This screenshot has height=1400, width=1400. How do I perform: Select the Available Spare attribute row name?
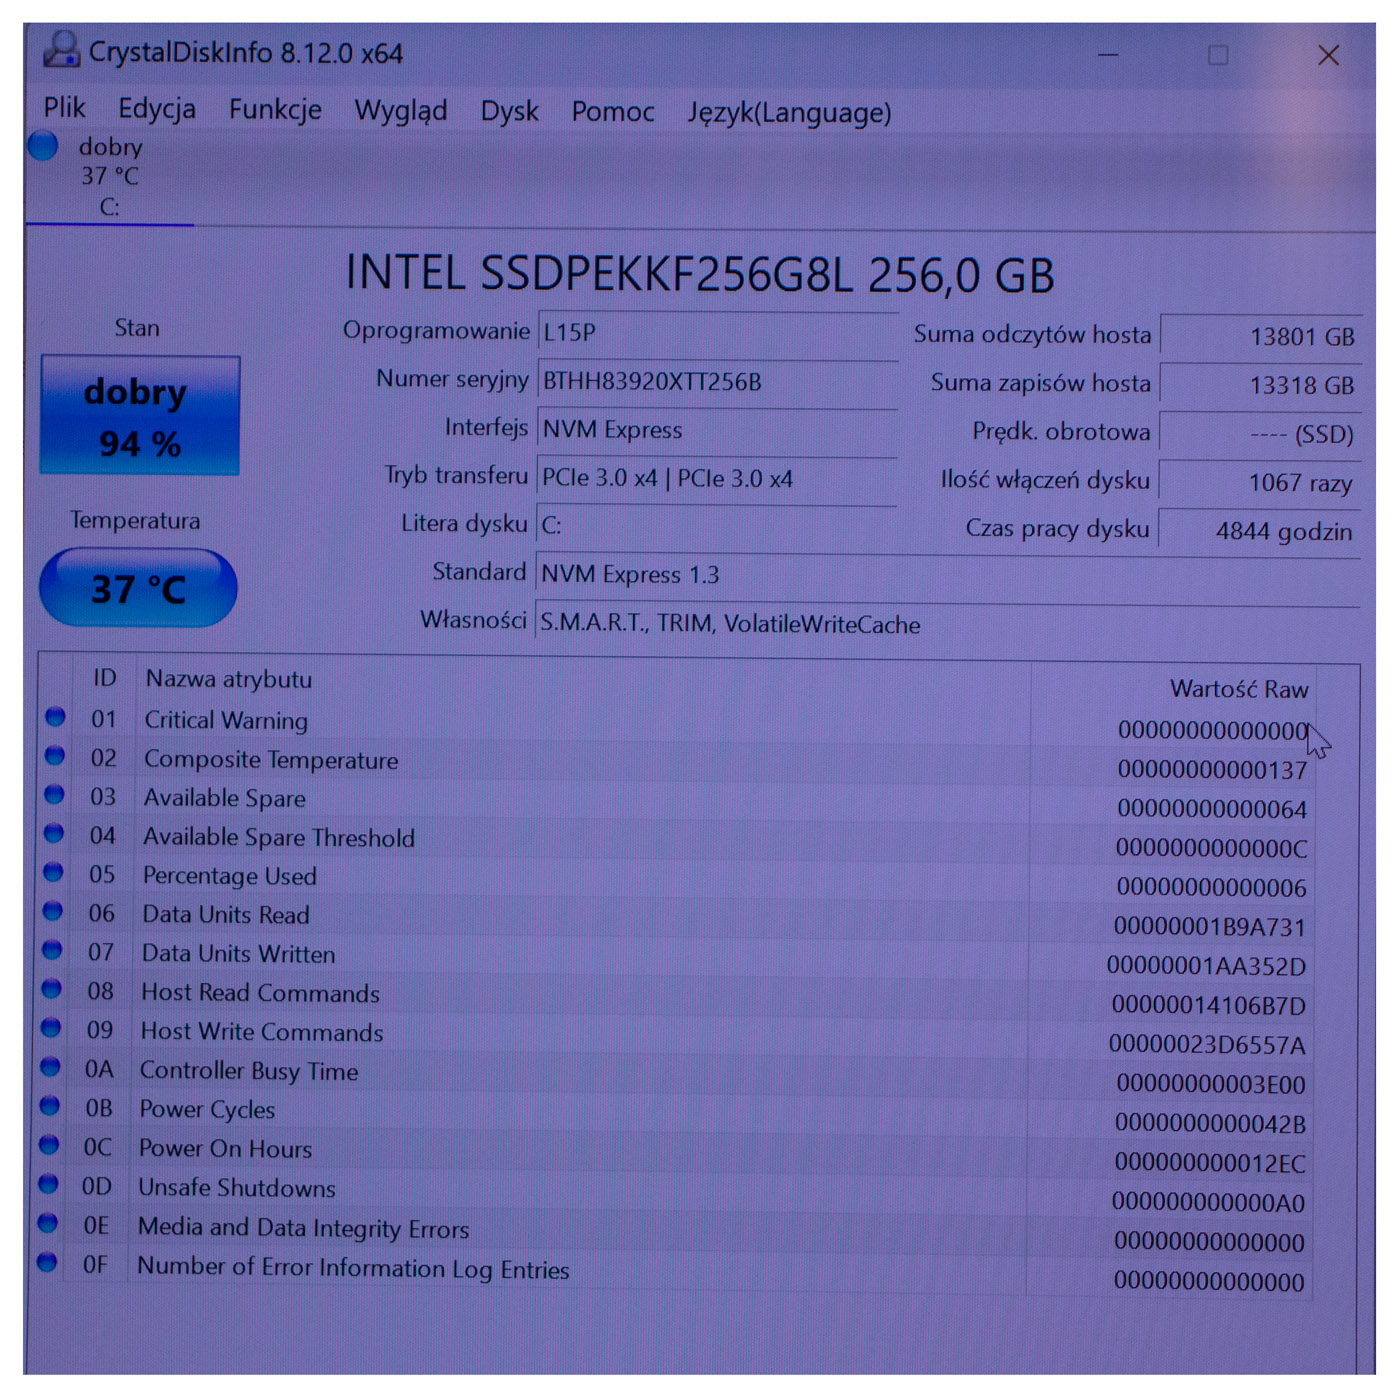click(x=224, y=798)
